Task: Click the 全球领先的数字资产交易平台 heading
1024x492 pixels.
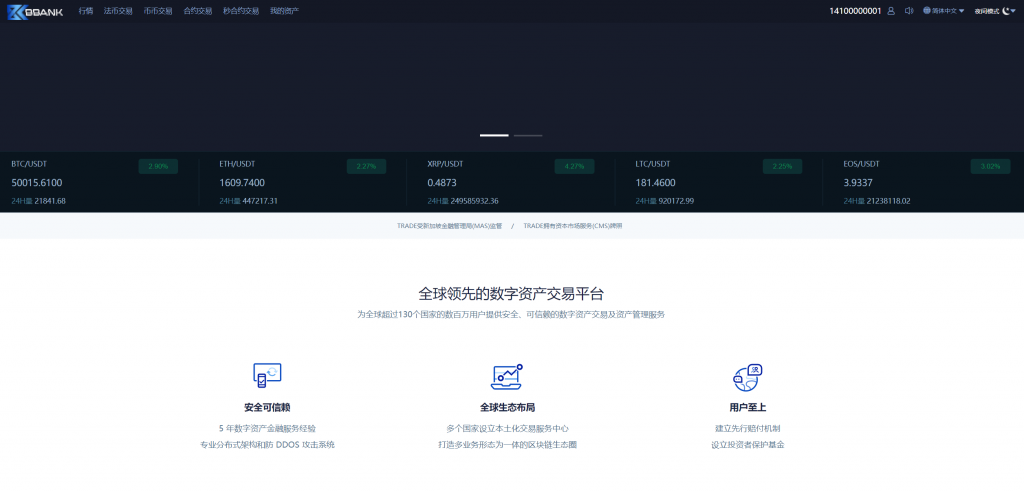Action: coord(511,293)
